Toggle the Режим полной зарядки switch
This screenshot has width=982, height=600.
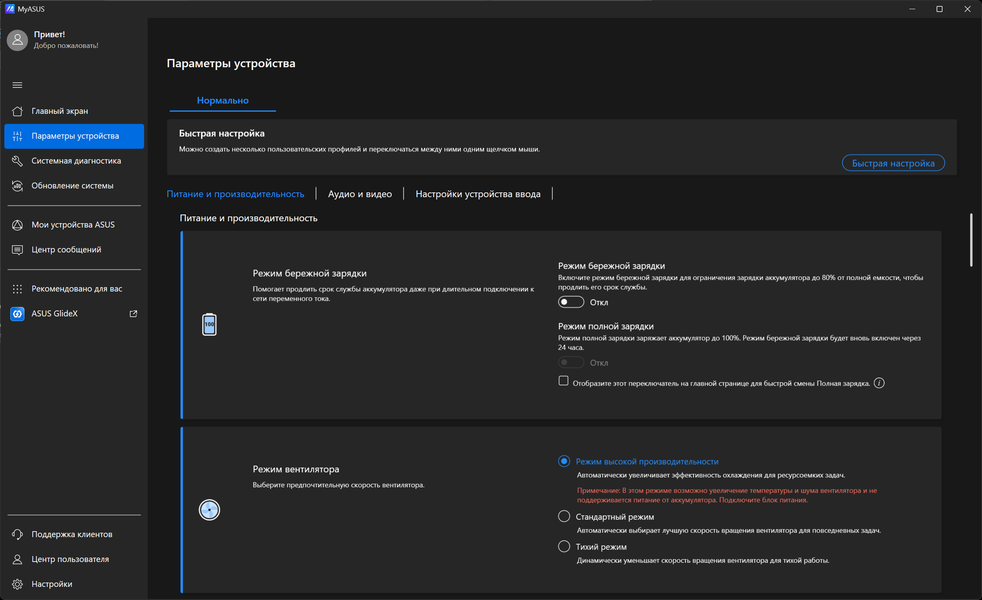[x=571, y=363]
